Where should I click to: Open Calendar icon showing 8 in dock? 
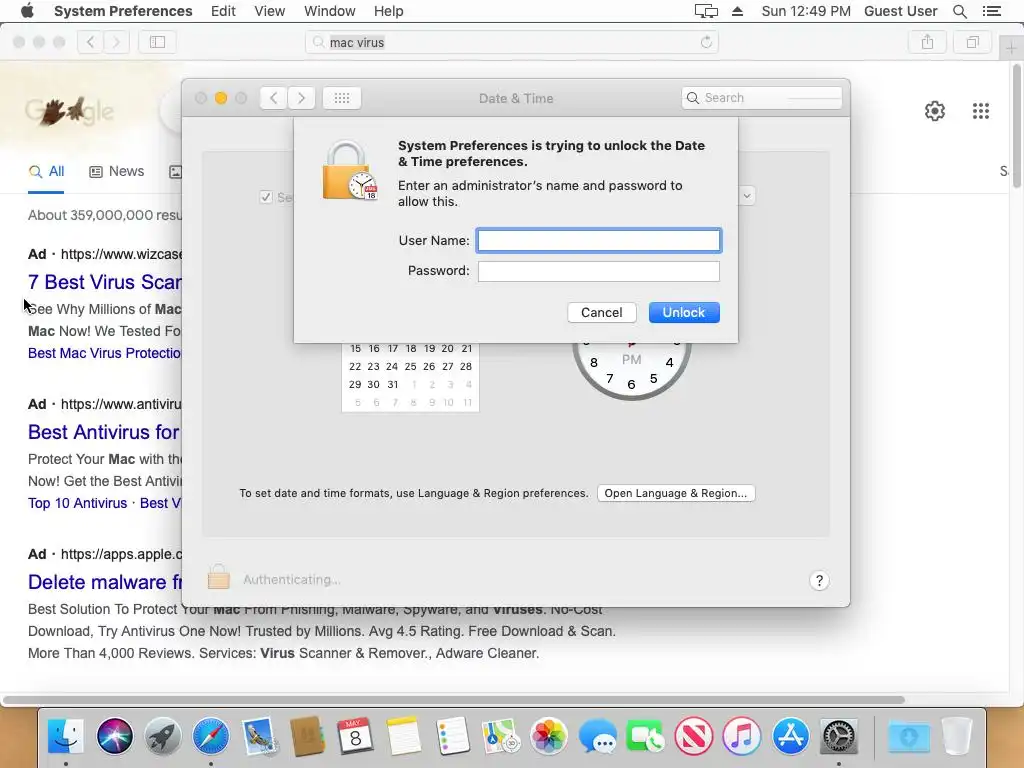tap(355, 736)
